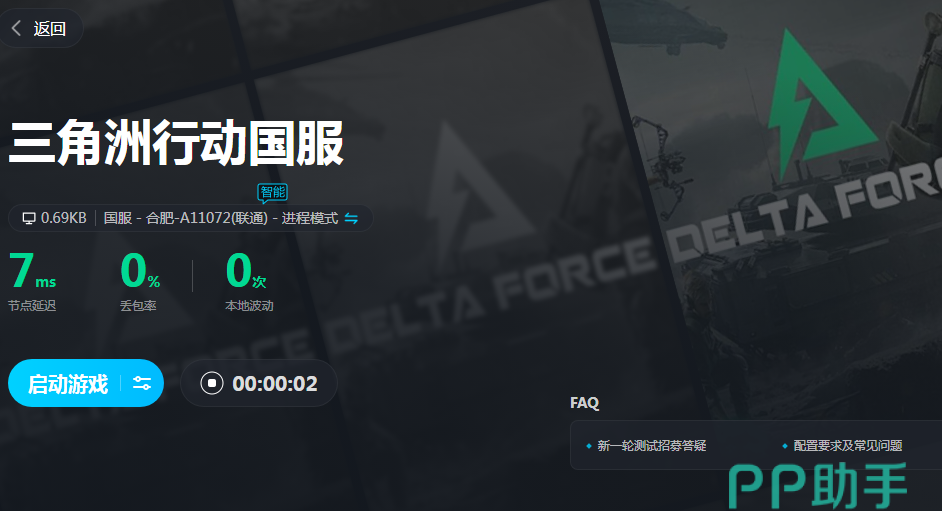
Task: Click the 0% 丢包率 packet loss readout
Action: coord(140,281)
